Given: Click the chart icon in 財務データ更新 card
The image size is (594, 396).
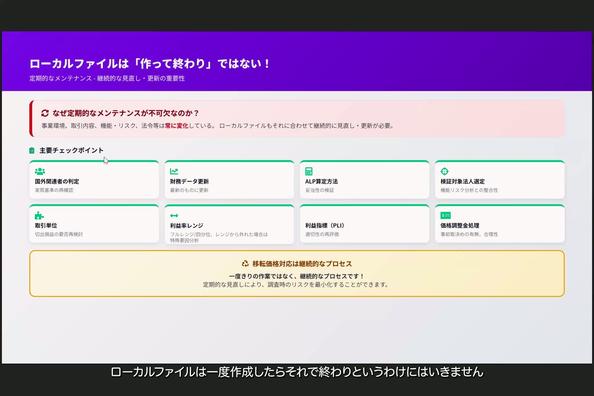Looking at the screenshot, I should (174, 171).
